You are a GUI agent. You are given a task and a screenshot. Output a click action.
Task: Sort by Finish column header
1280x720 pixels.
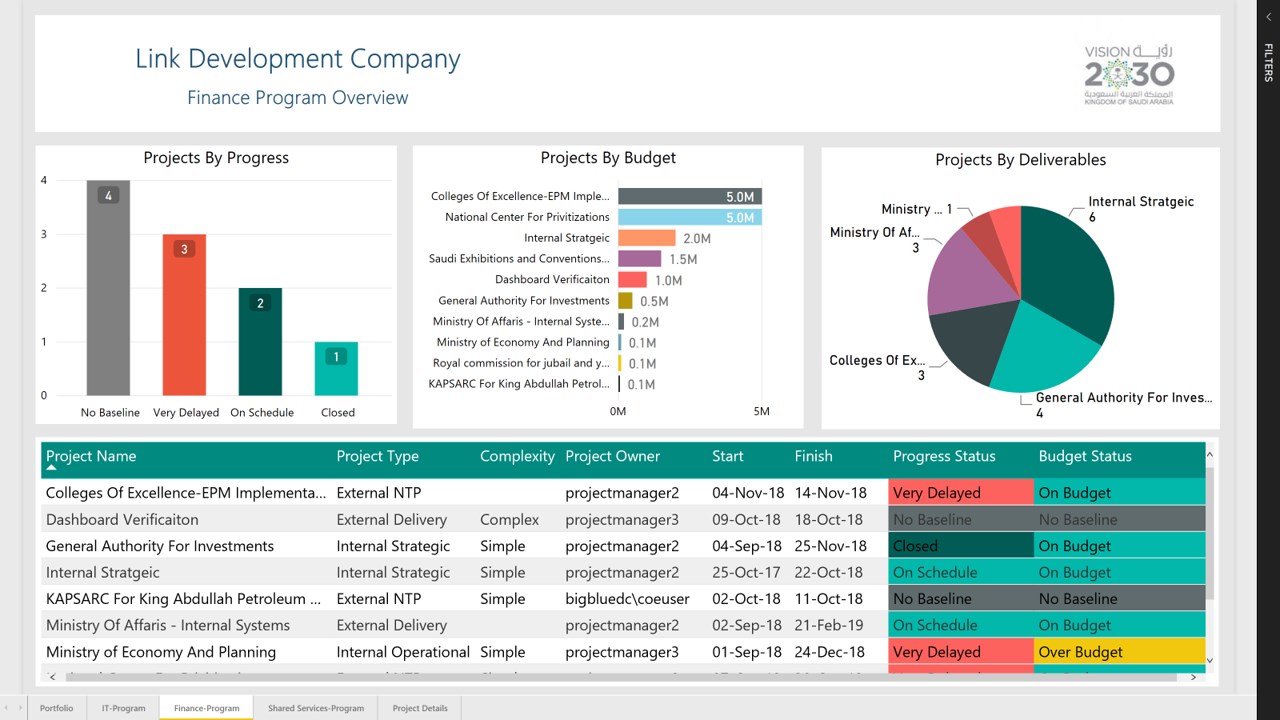tap(813, 456)
